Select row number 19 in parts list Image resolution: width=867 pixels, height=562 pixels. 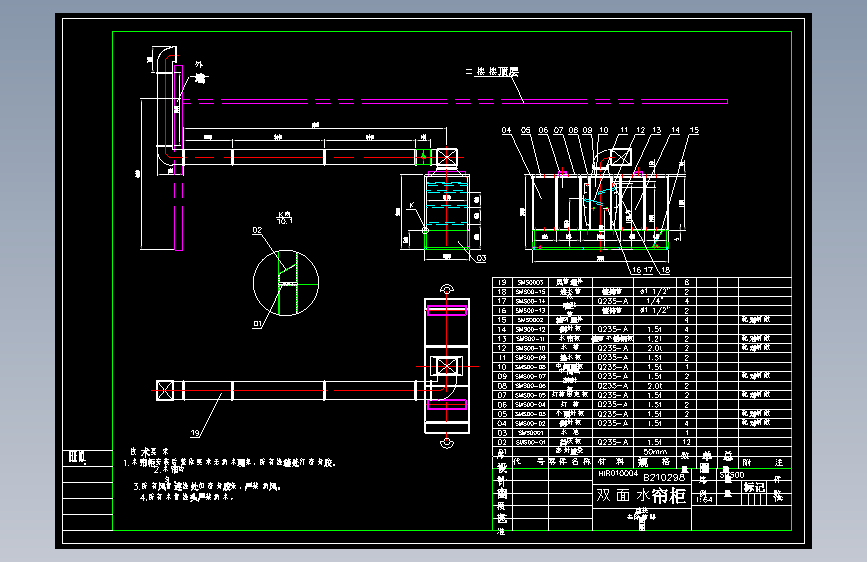click(502, 282)
